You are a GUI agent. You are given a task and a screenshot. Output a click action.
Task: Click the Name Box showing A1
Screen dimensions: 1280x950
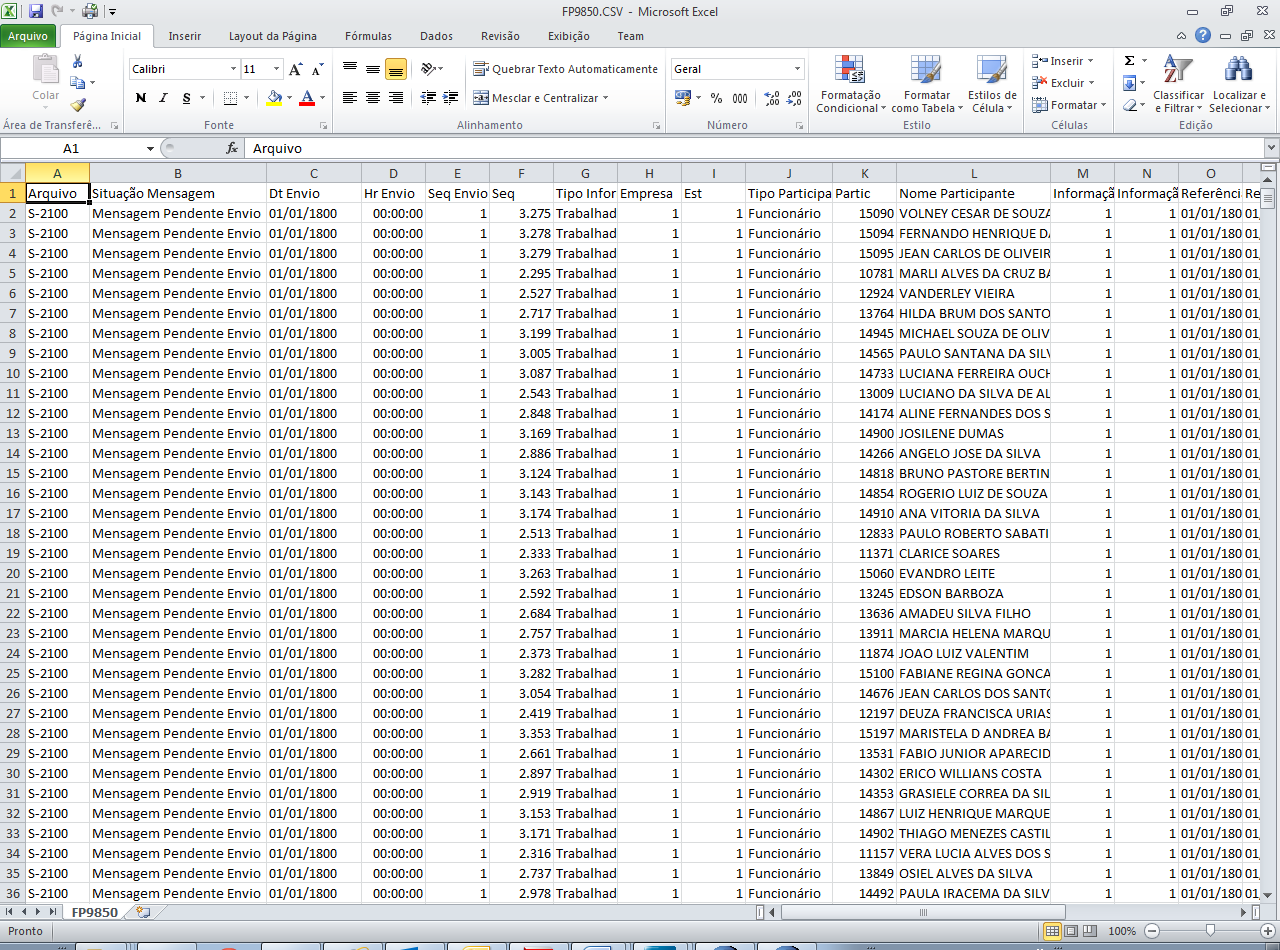pos(72,148)
